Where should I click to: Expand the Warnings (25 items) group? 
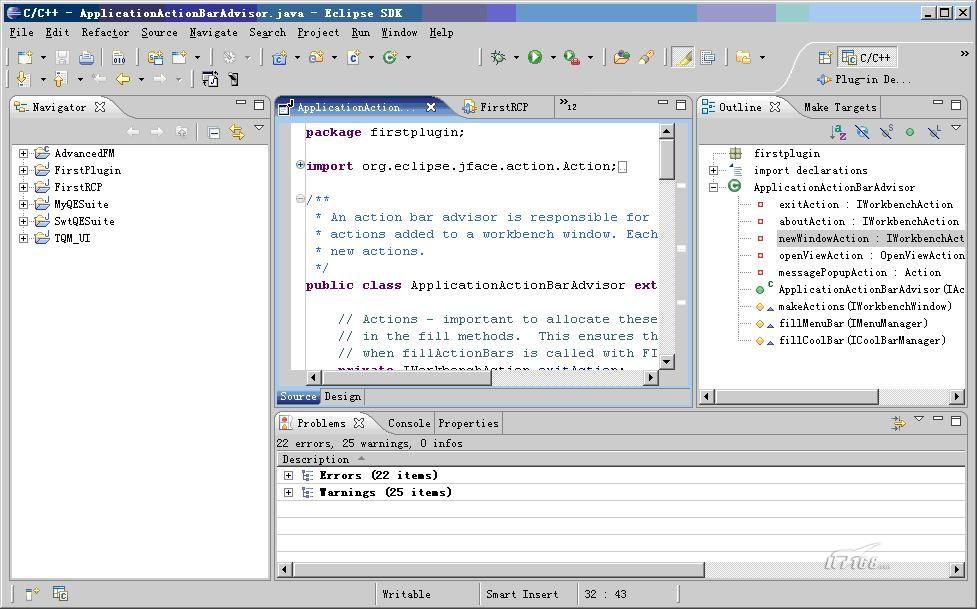[288, 492]
